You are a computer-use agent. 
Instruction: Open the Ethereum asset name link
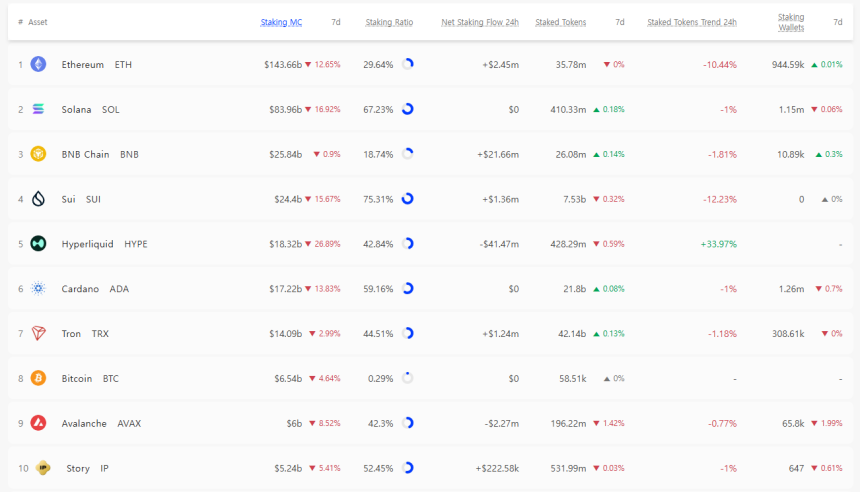pos(82,64)
